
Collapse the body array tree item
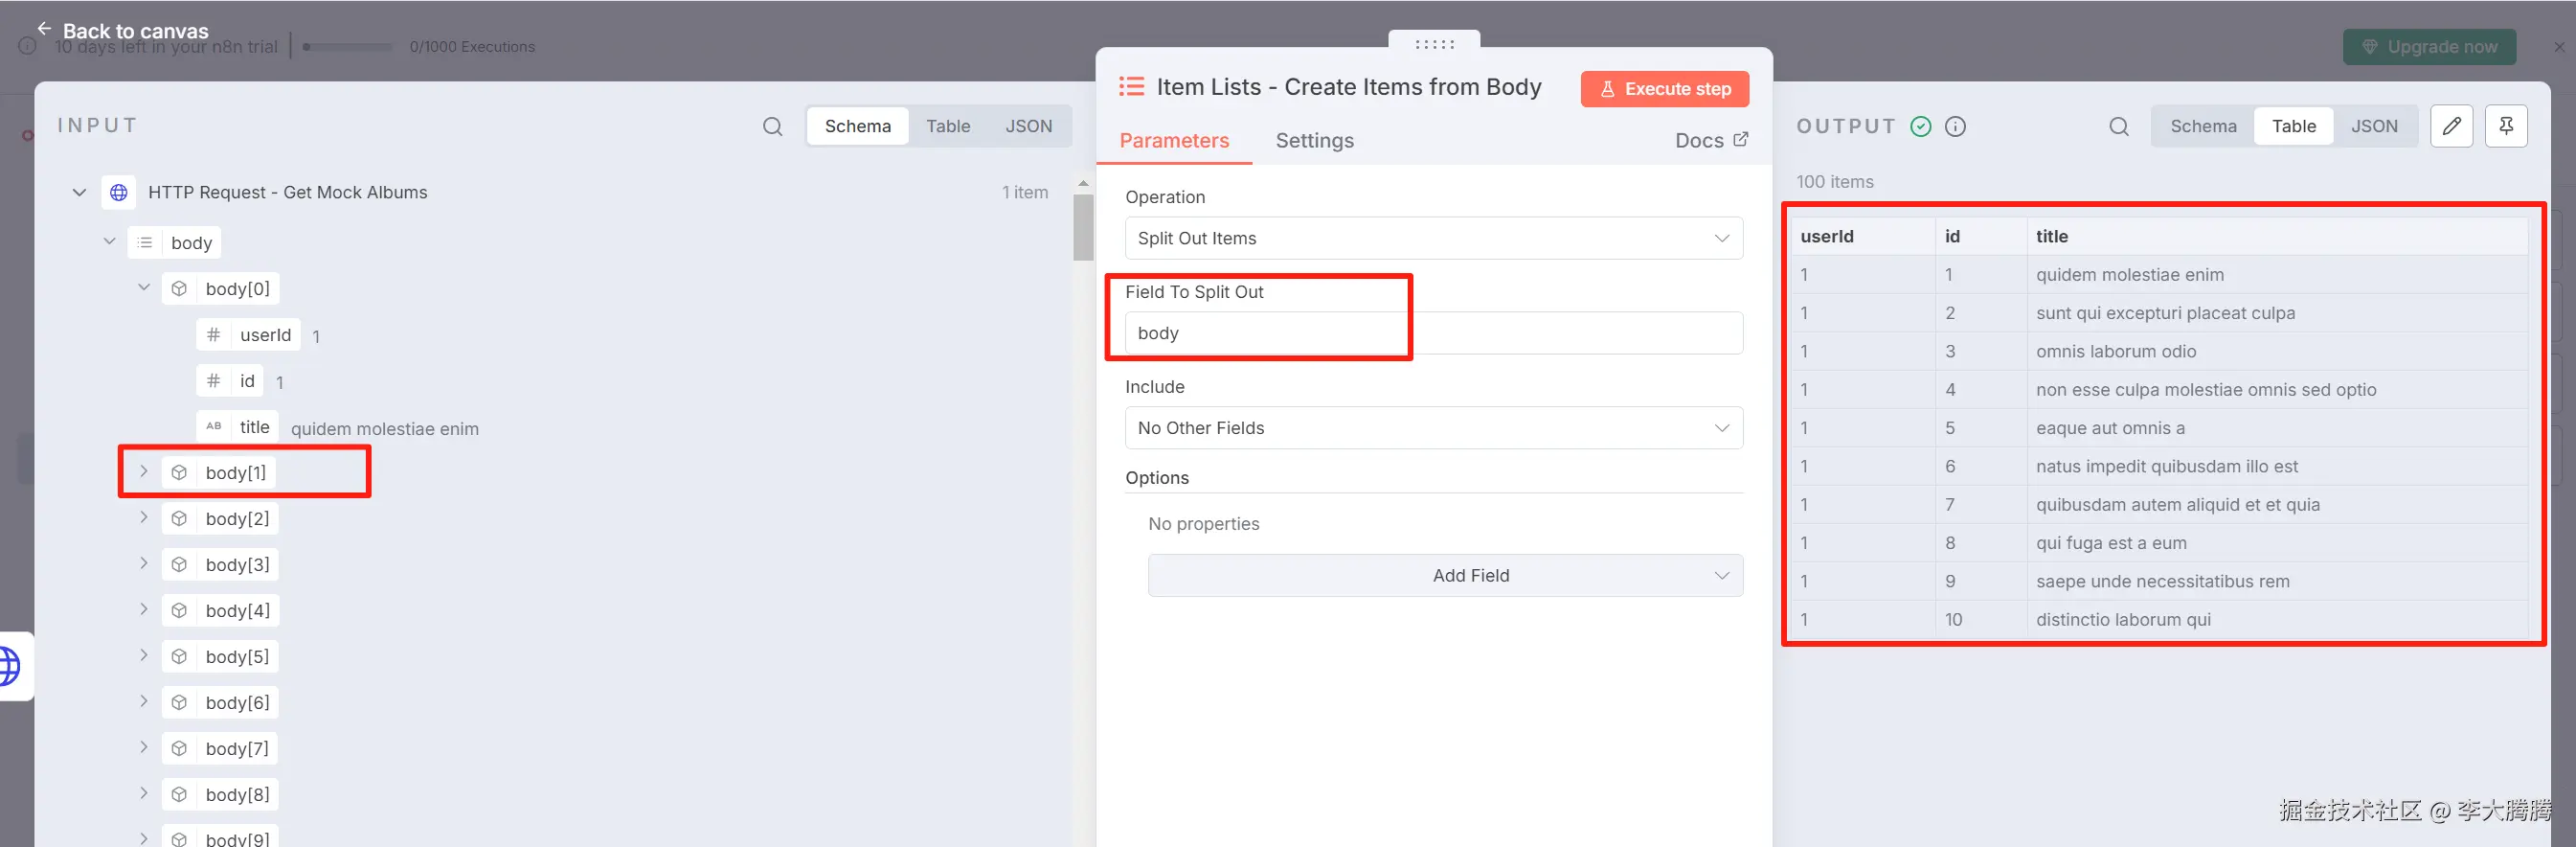tap(110, 242)
